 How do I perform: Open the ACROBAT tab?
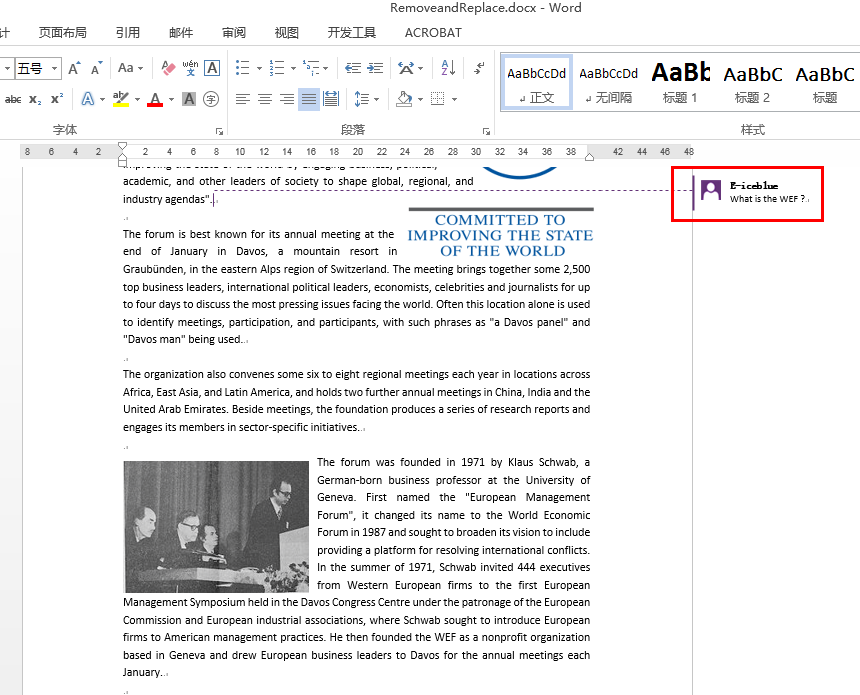(x=433, y=33)
